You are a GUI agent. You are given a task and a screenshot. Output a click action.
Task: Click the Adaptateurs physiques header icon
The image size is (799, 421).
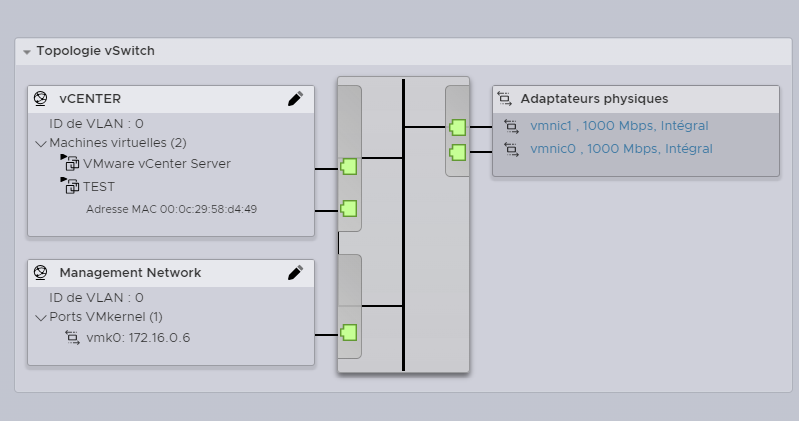tap(504, 99)
